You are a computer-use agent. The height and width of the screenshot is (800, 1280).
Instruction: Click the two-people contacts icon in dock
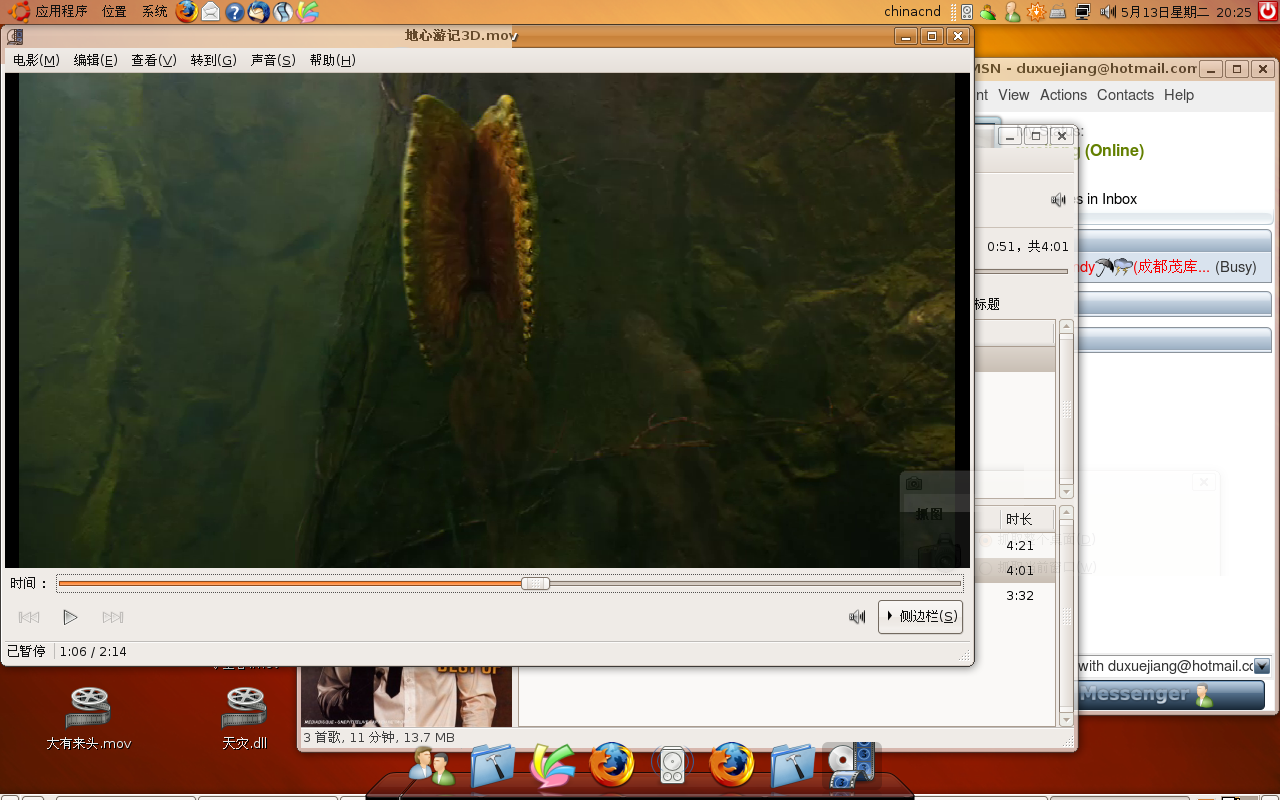(431, 766)
